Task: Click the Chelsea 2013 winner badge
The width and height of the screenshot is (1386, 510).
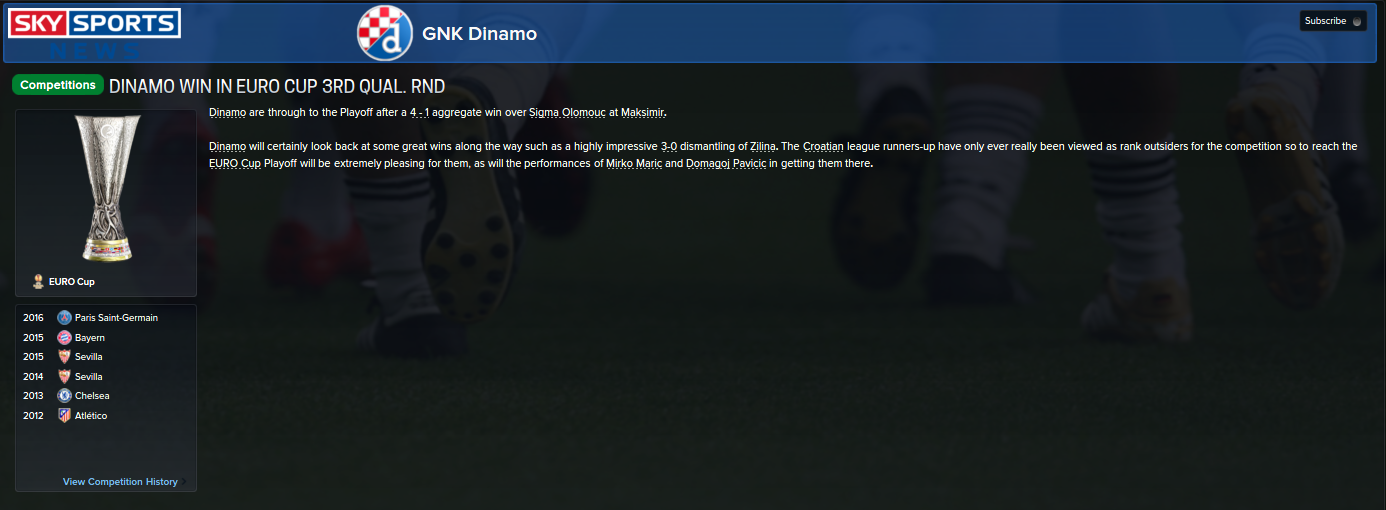Action: pos(65,396)
